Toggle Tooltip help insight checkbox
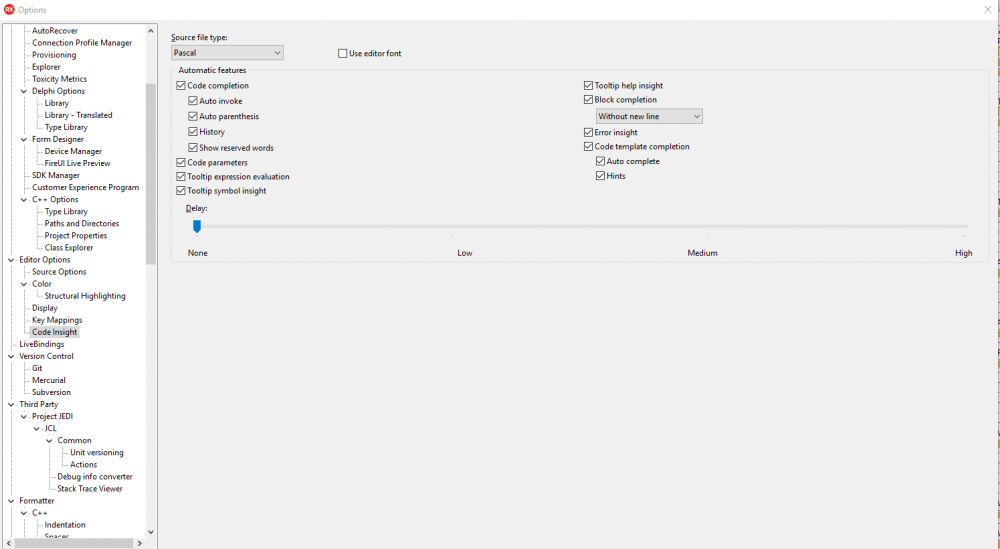Viewport: 1000px width, 549px height. point(589,85)
